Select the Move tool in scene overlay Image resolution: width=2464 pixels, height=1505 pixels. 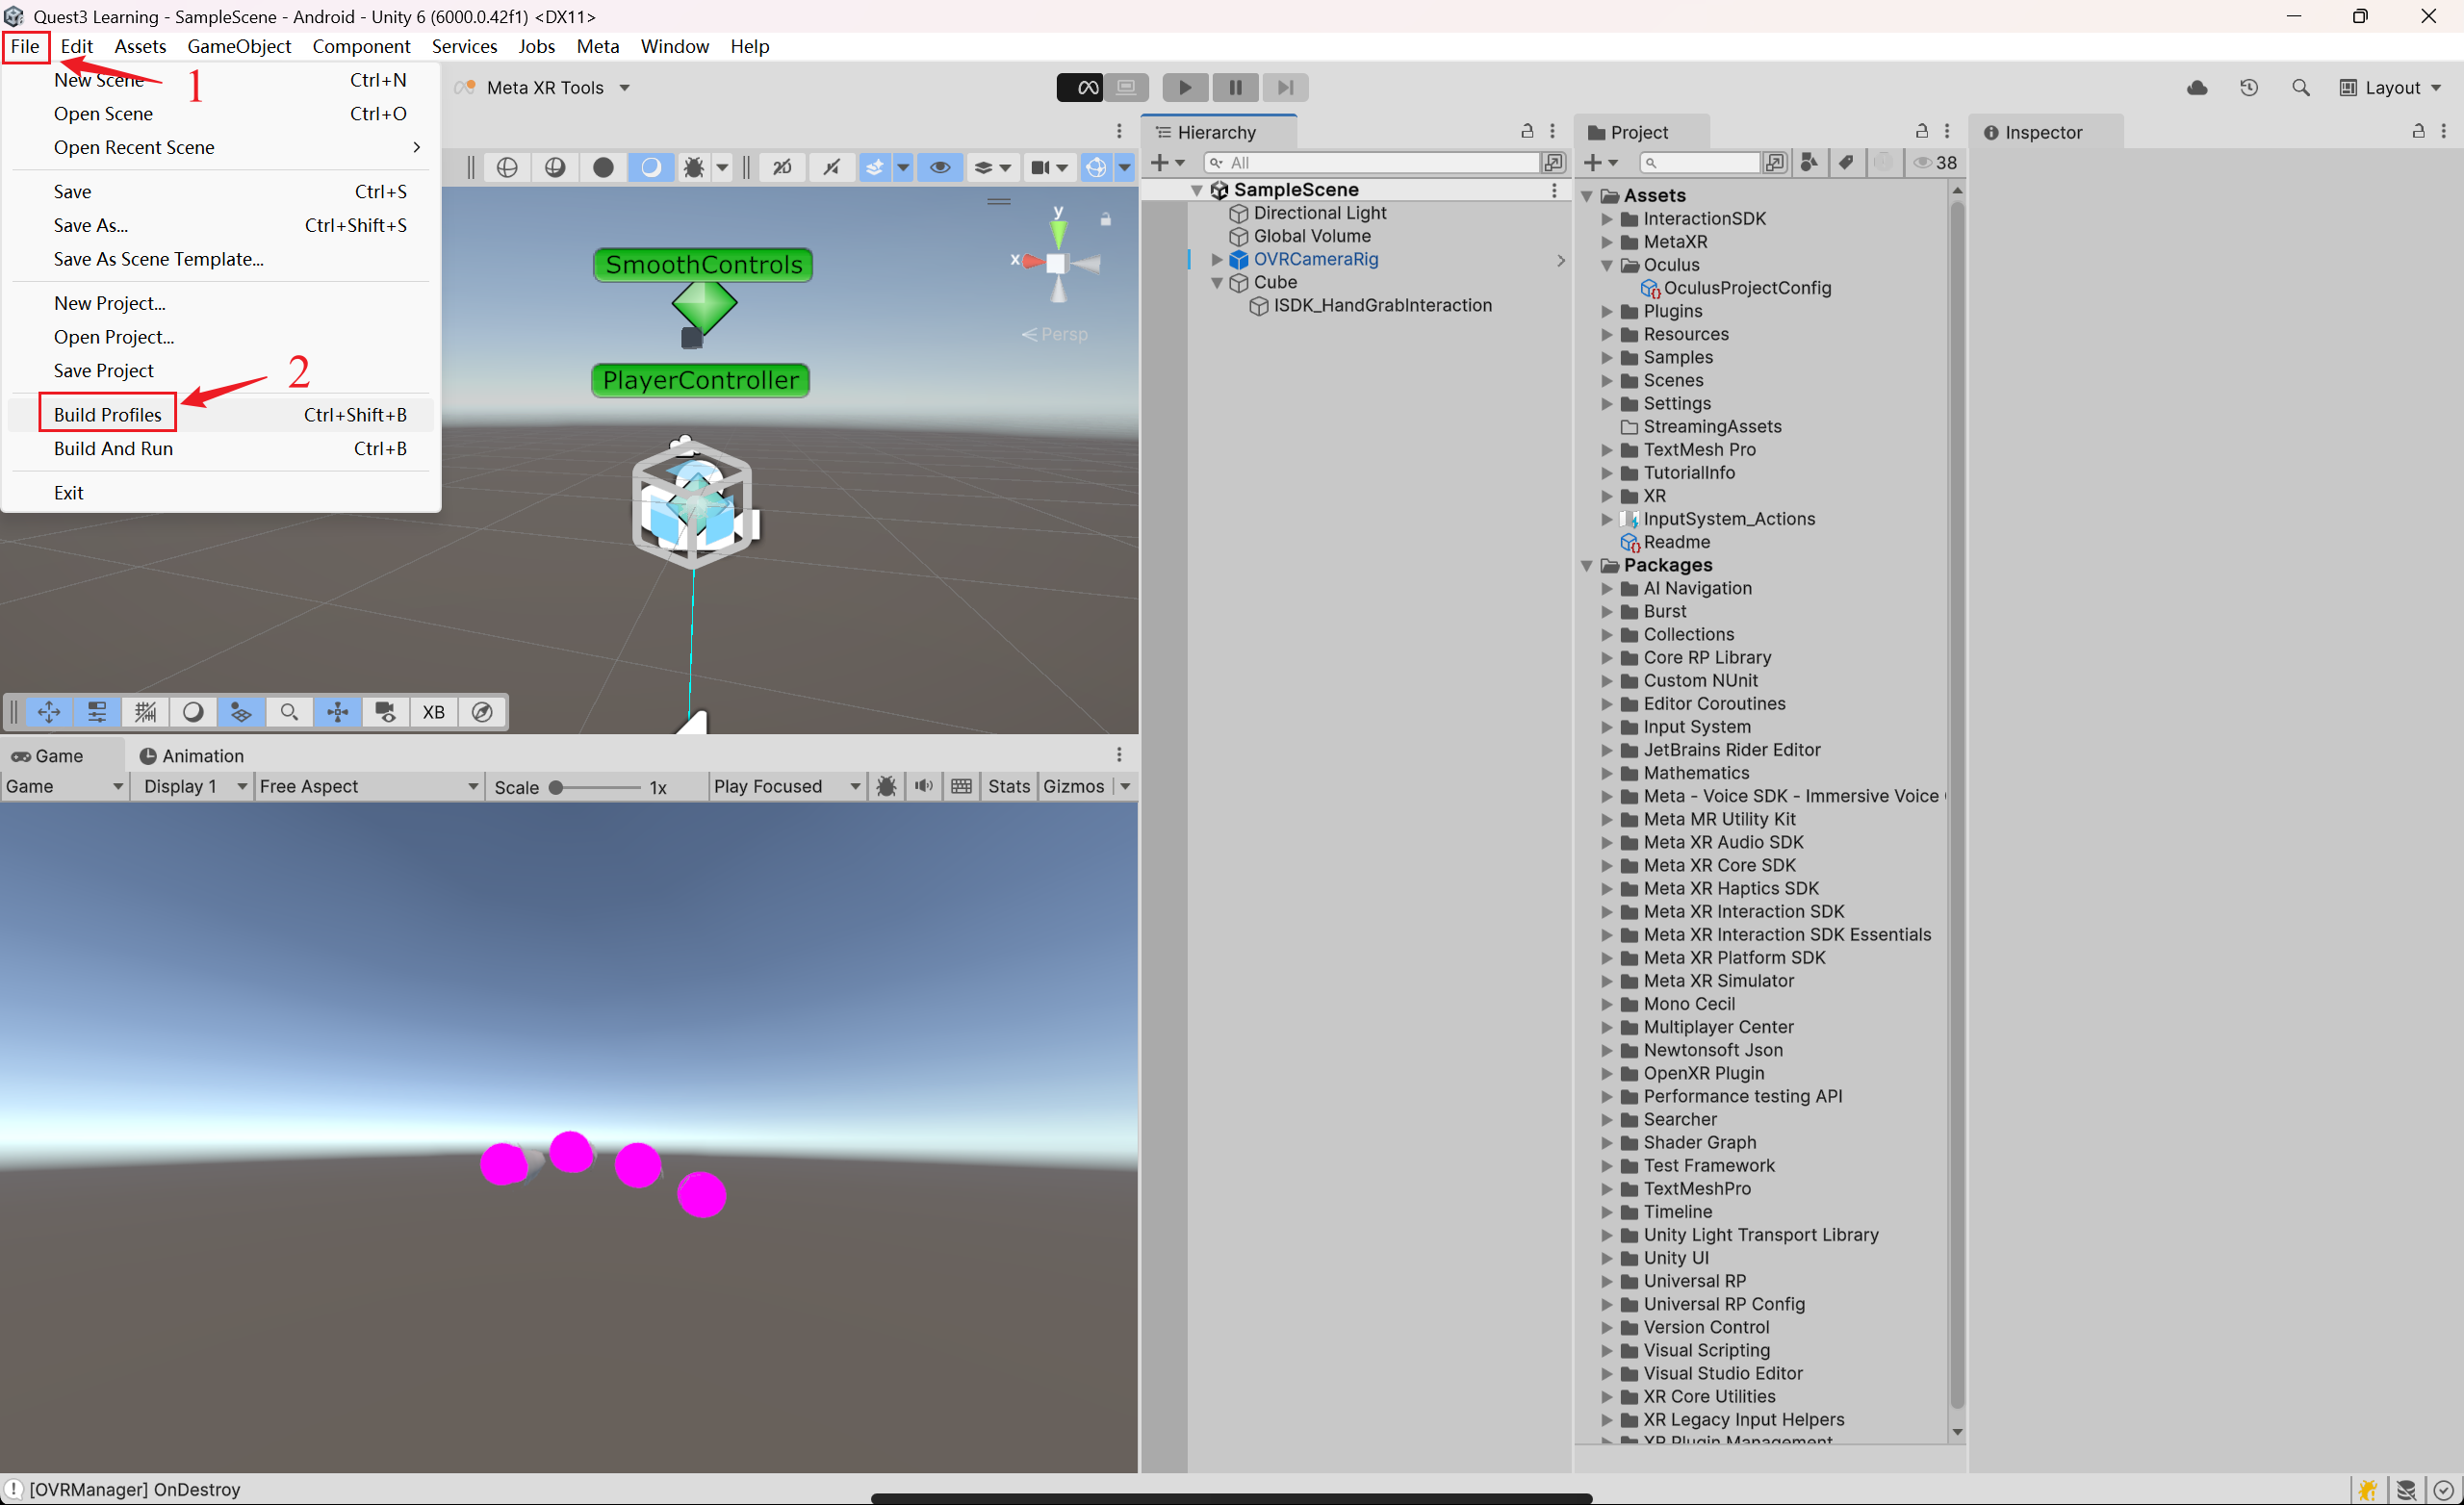pos(48,712)
